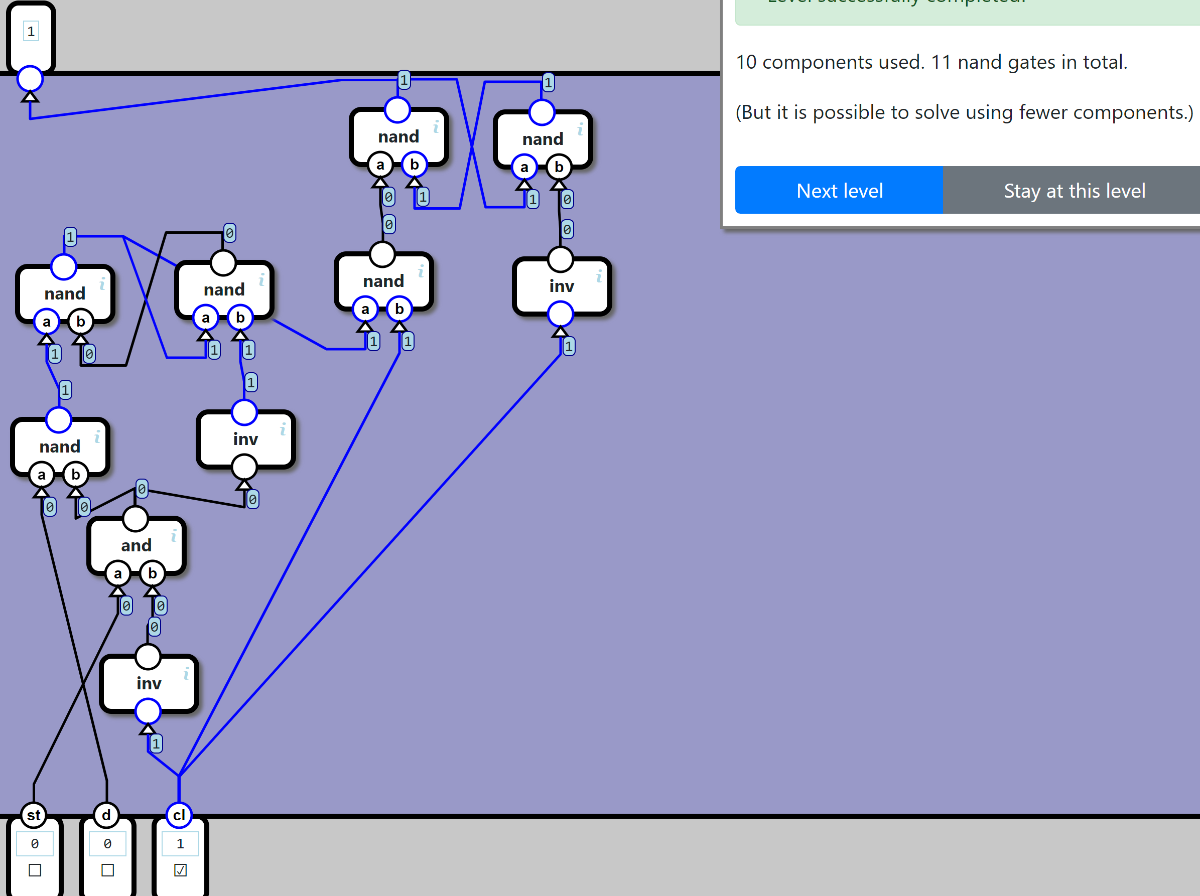
Task: Select the 'possible to solve using fewer components' text
Action: [965, 112]
